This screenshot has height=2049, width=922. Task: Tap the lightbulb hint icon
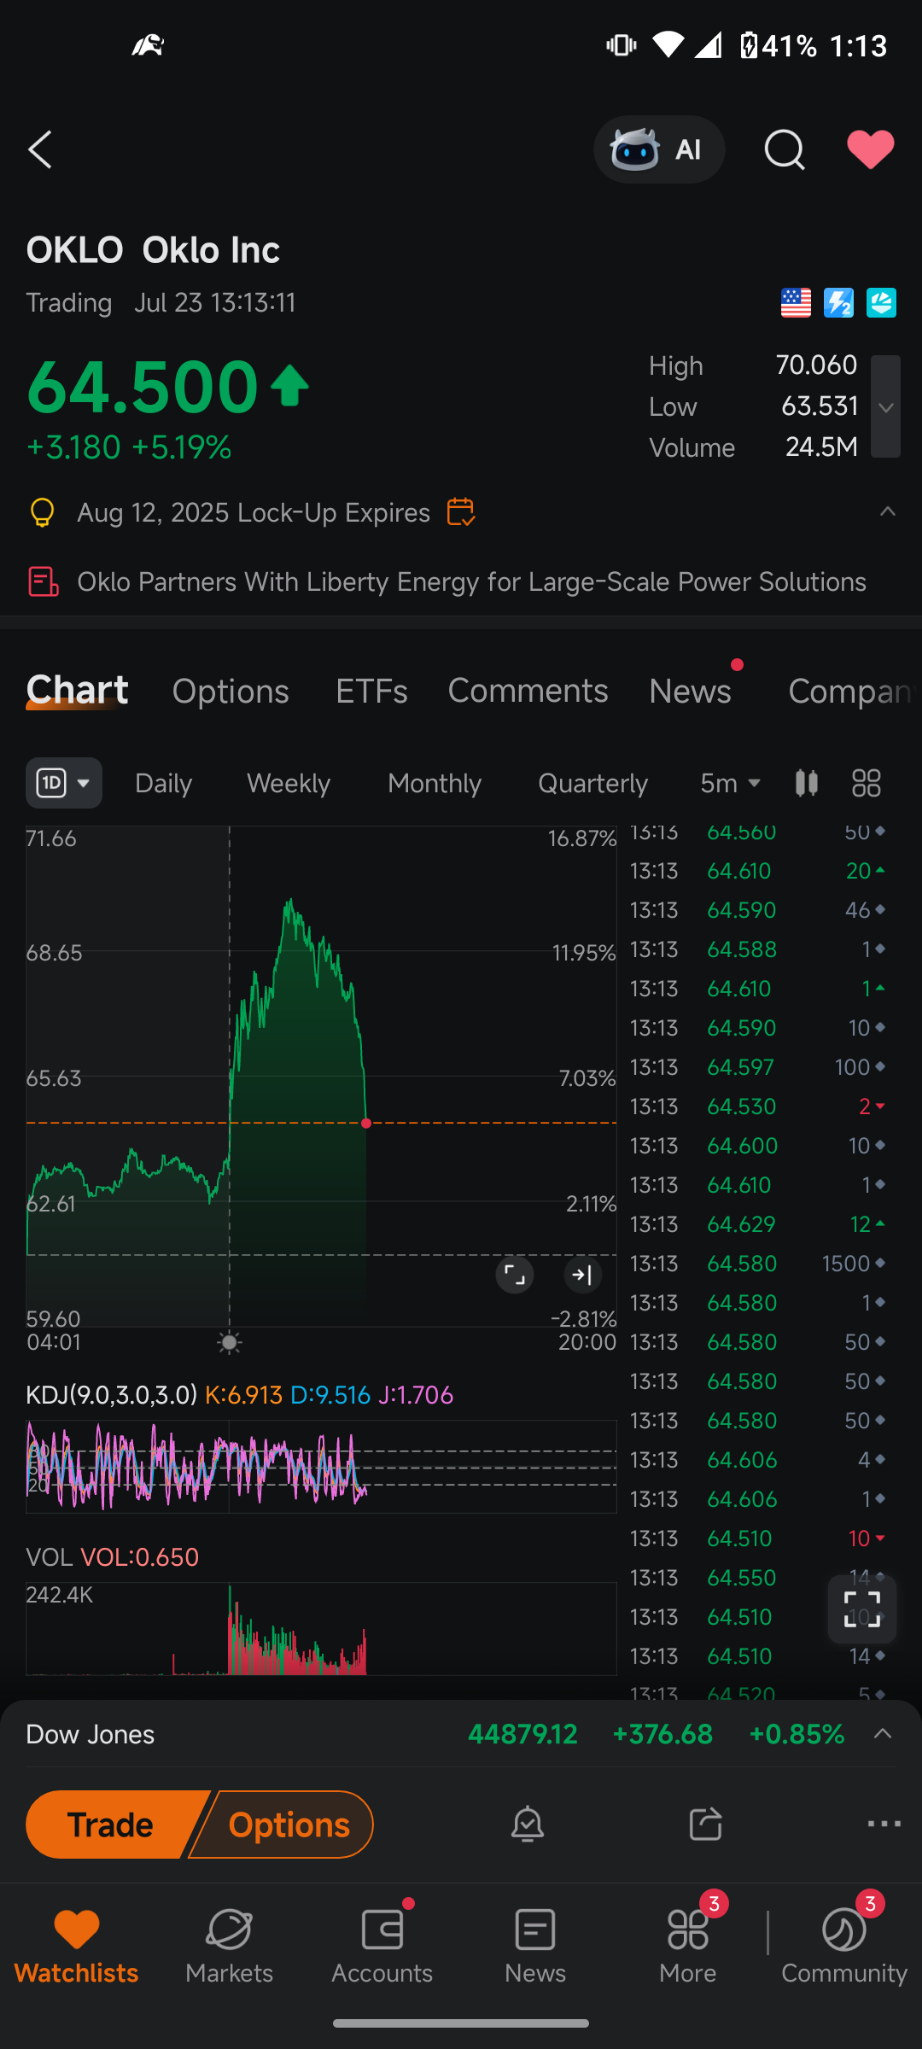pos(42,513)
